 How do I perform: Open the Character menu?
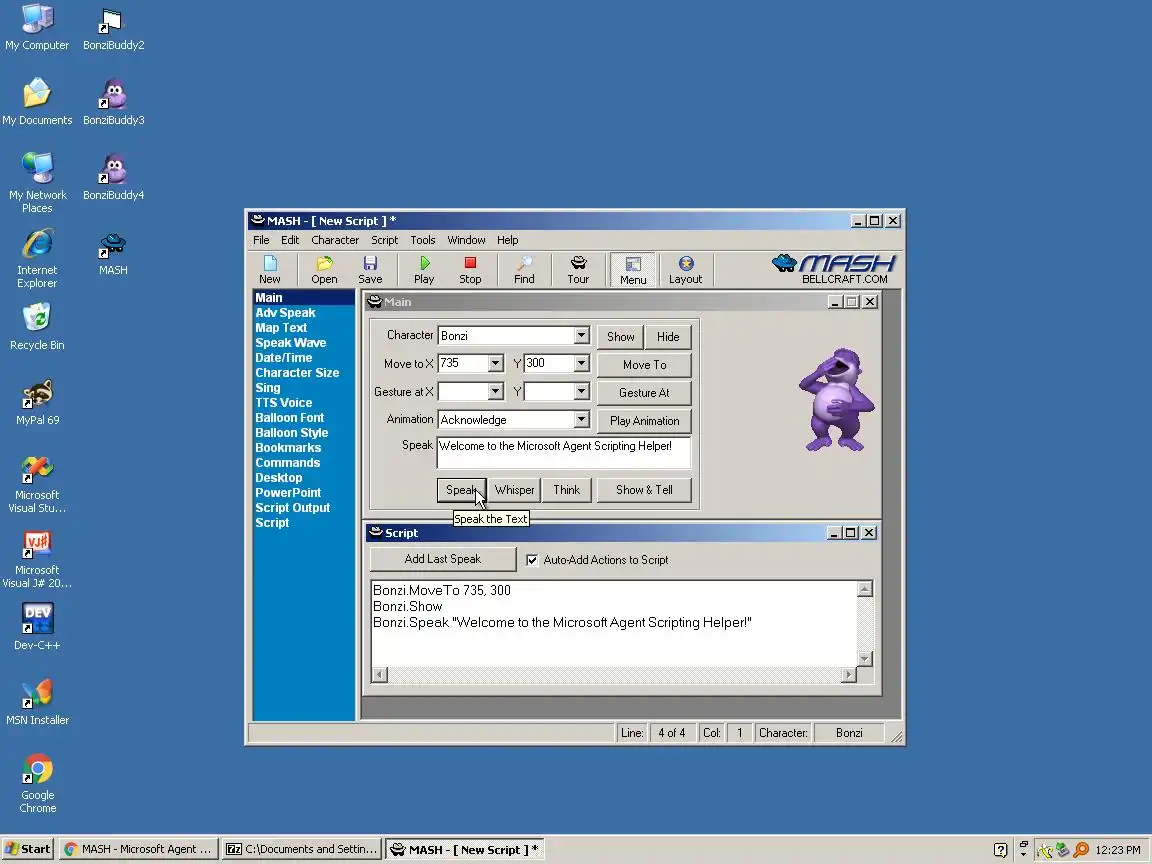[x=335, y=240]
